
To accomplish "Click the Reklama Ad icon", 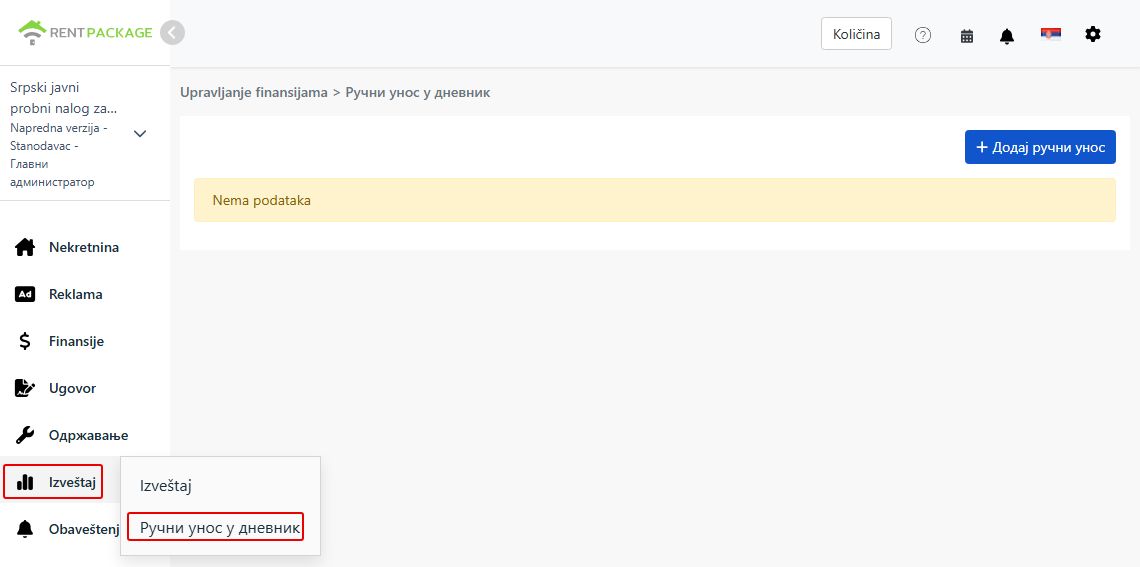I will point(25,294).
